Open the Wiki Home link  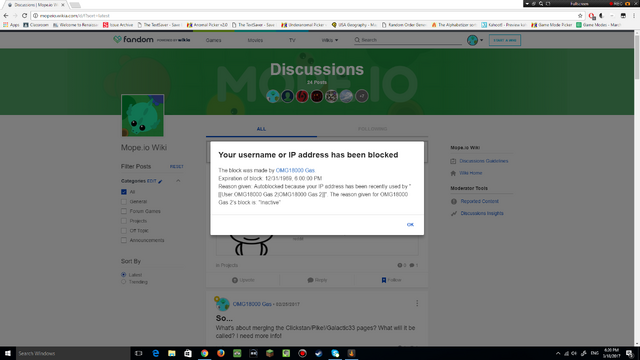pos(471,173)
